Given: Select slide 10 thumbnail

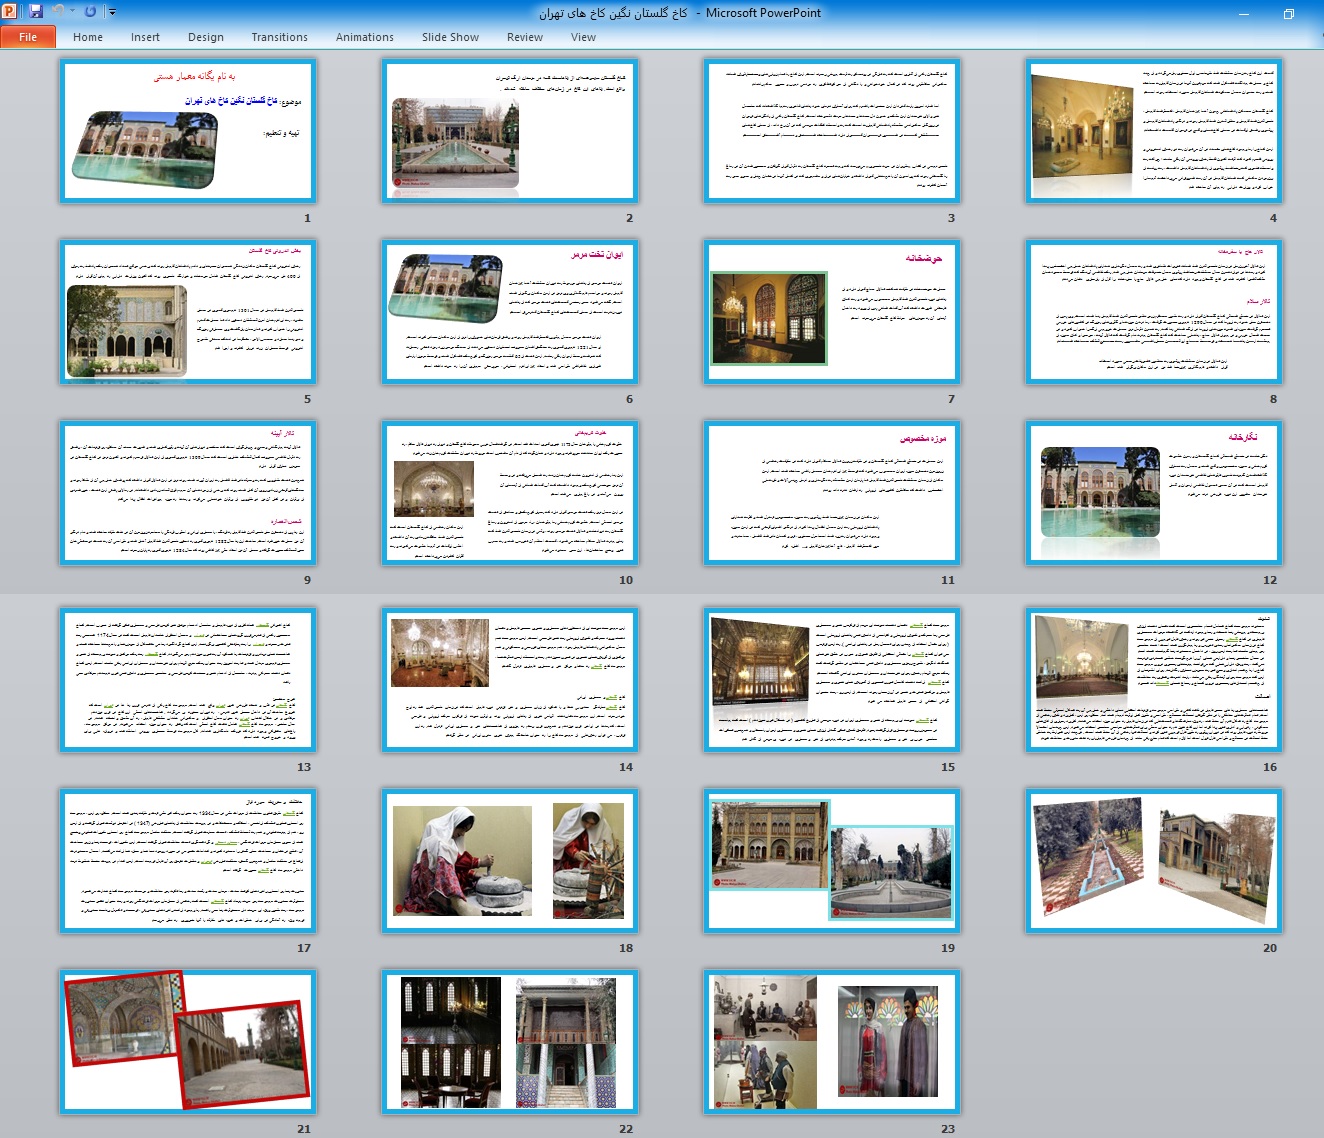Looking at the screenshot, I should pyautogui.click(x=510, y=493).
